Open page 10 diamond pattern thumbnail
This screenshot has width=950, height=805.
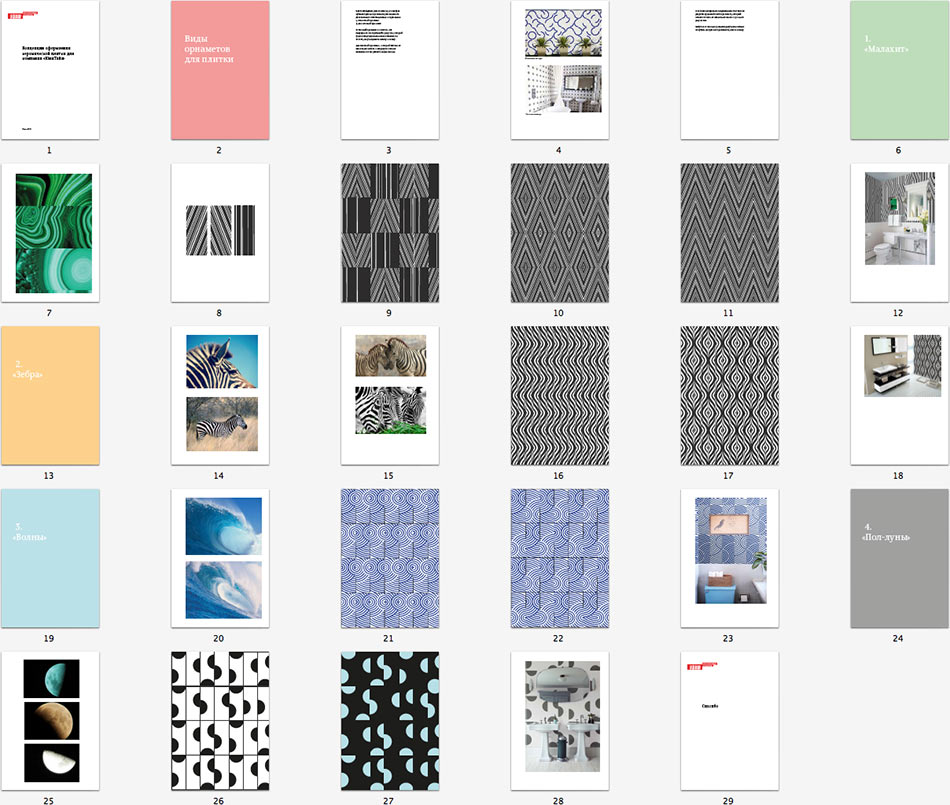[559, 232]
